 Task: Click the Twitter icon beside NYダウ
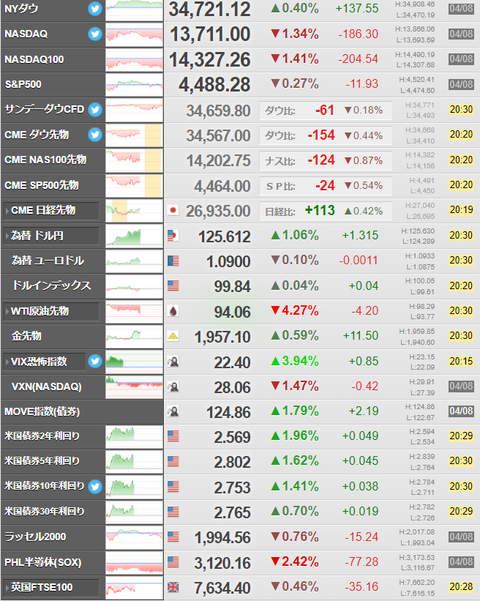coord(95,9)
